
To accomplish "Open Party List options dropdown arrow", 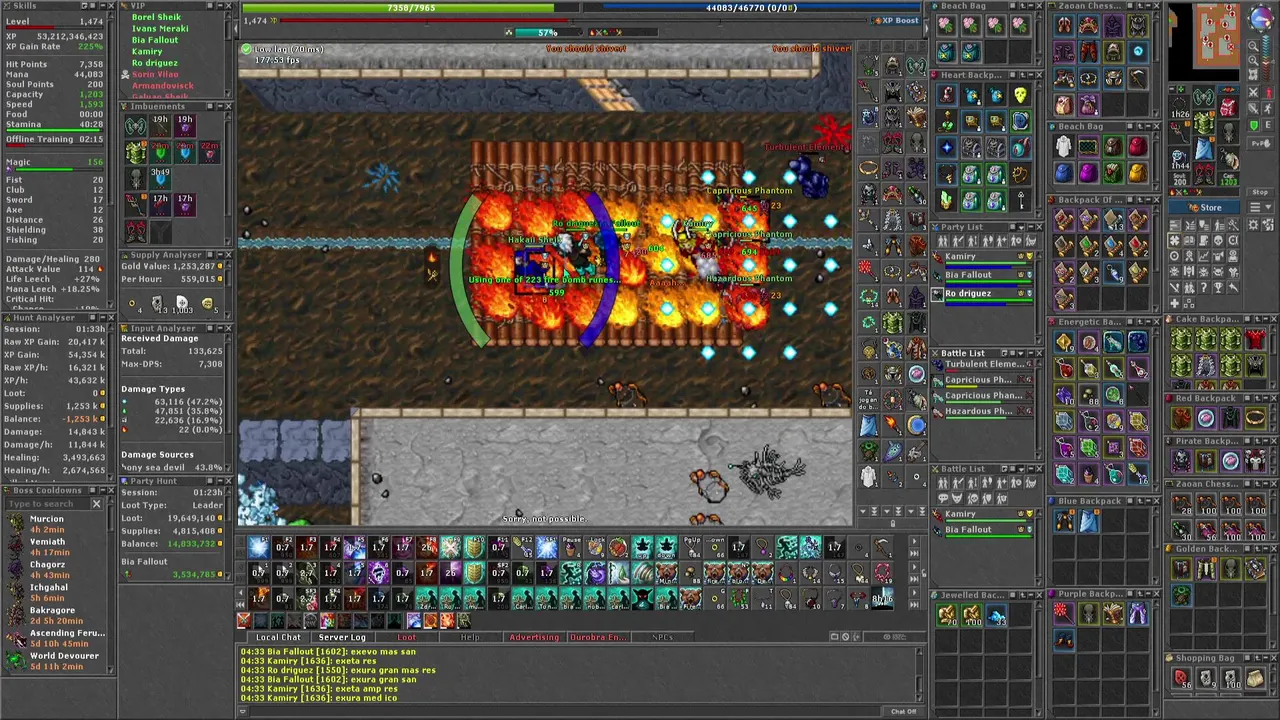I will coord(1021,227).
